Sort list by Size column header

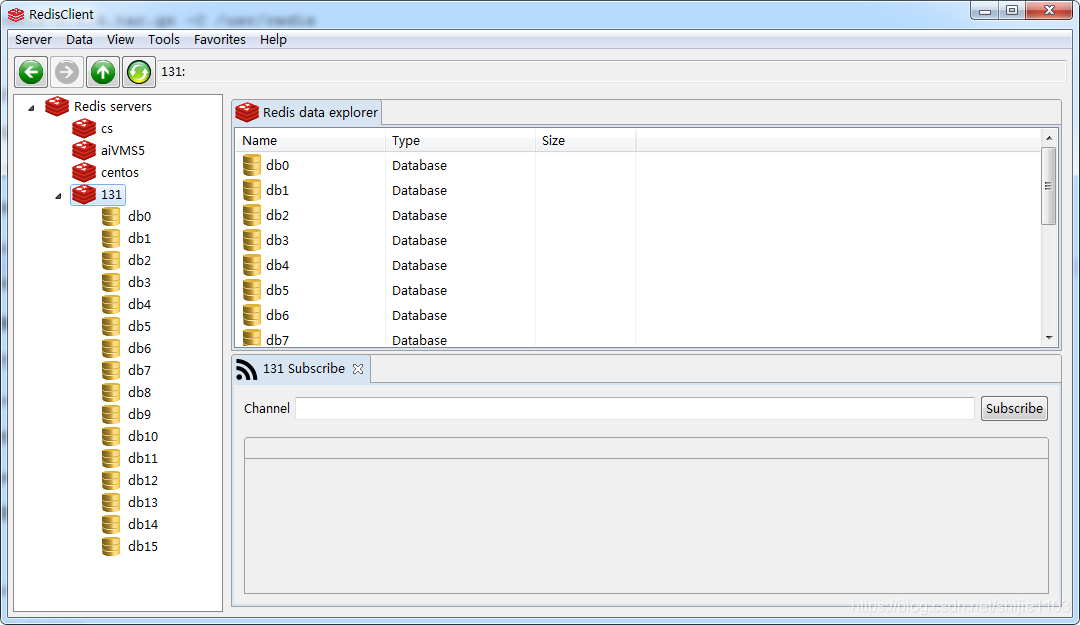point(585,141)
